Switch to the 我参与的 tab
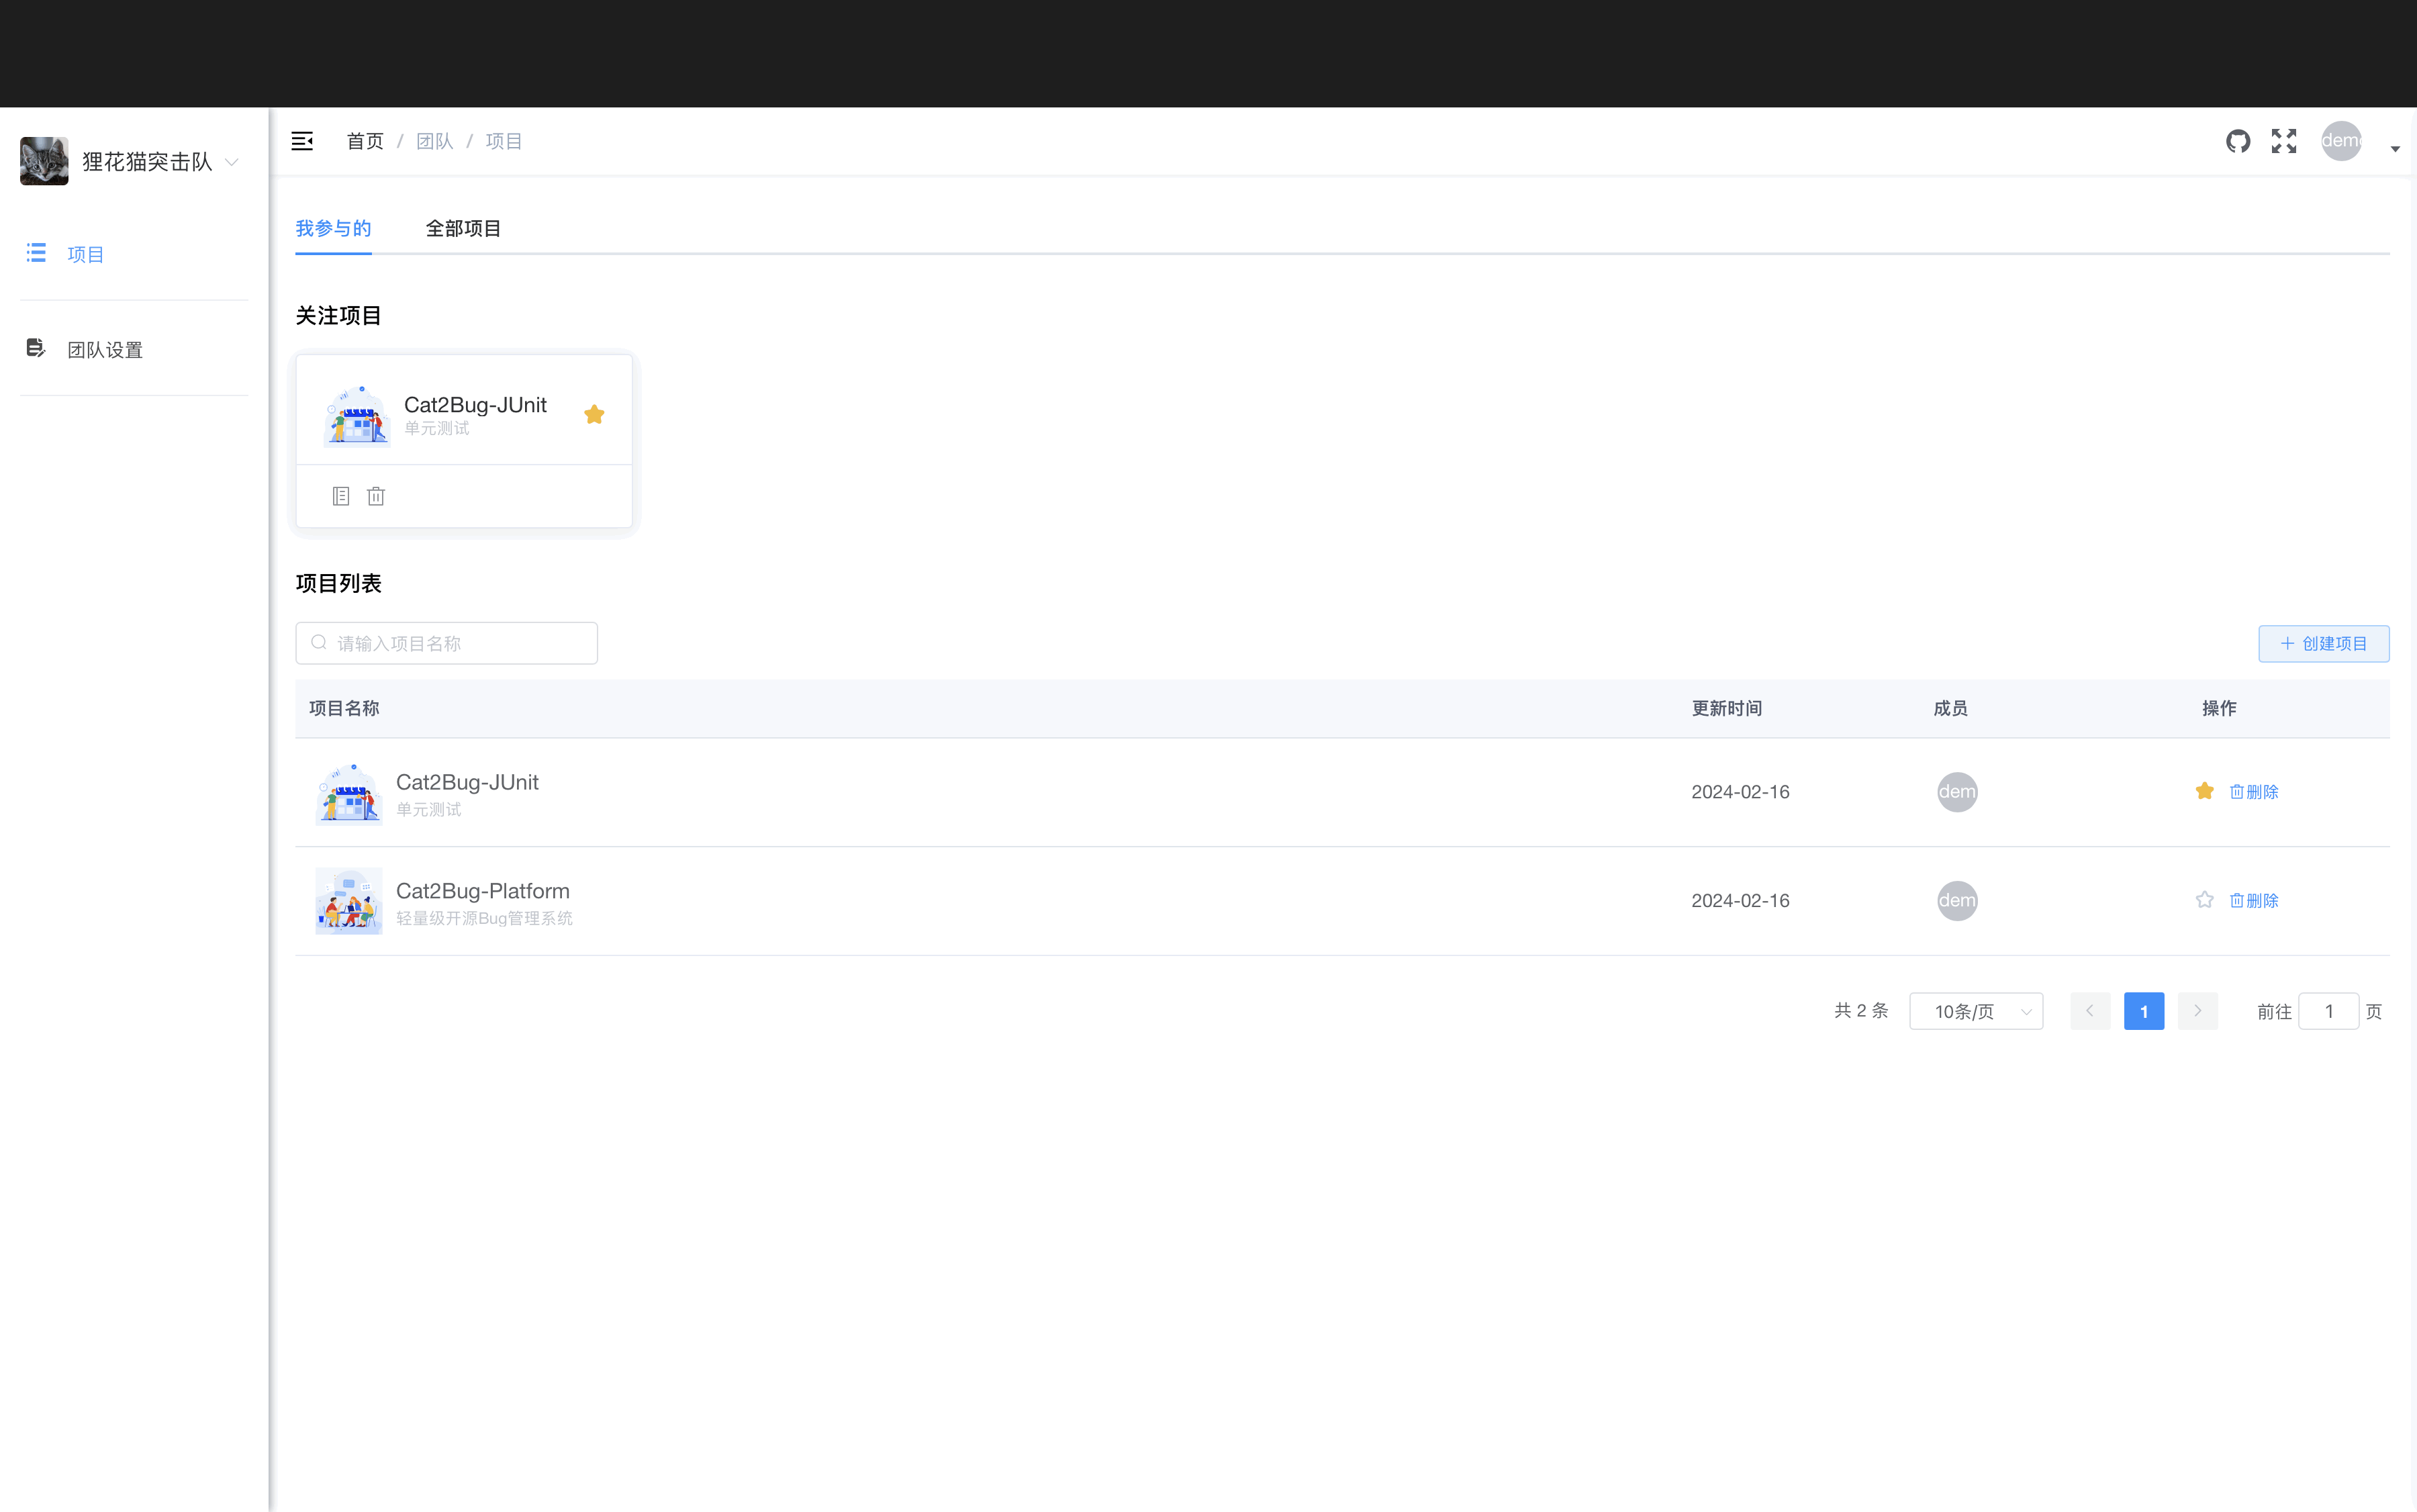Image resolution: width=2417 pixels, height=1512 pixels. tap(333, 229)
